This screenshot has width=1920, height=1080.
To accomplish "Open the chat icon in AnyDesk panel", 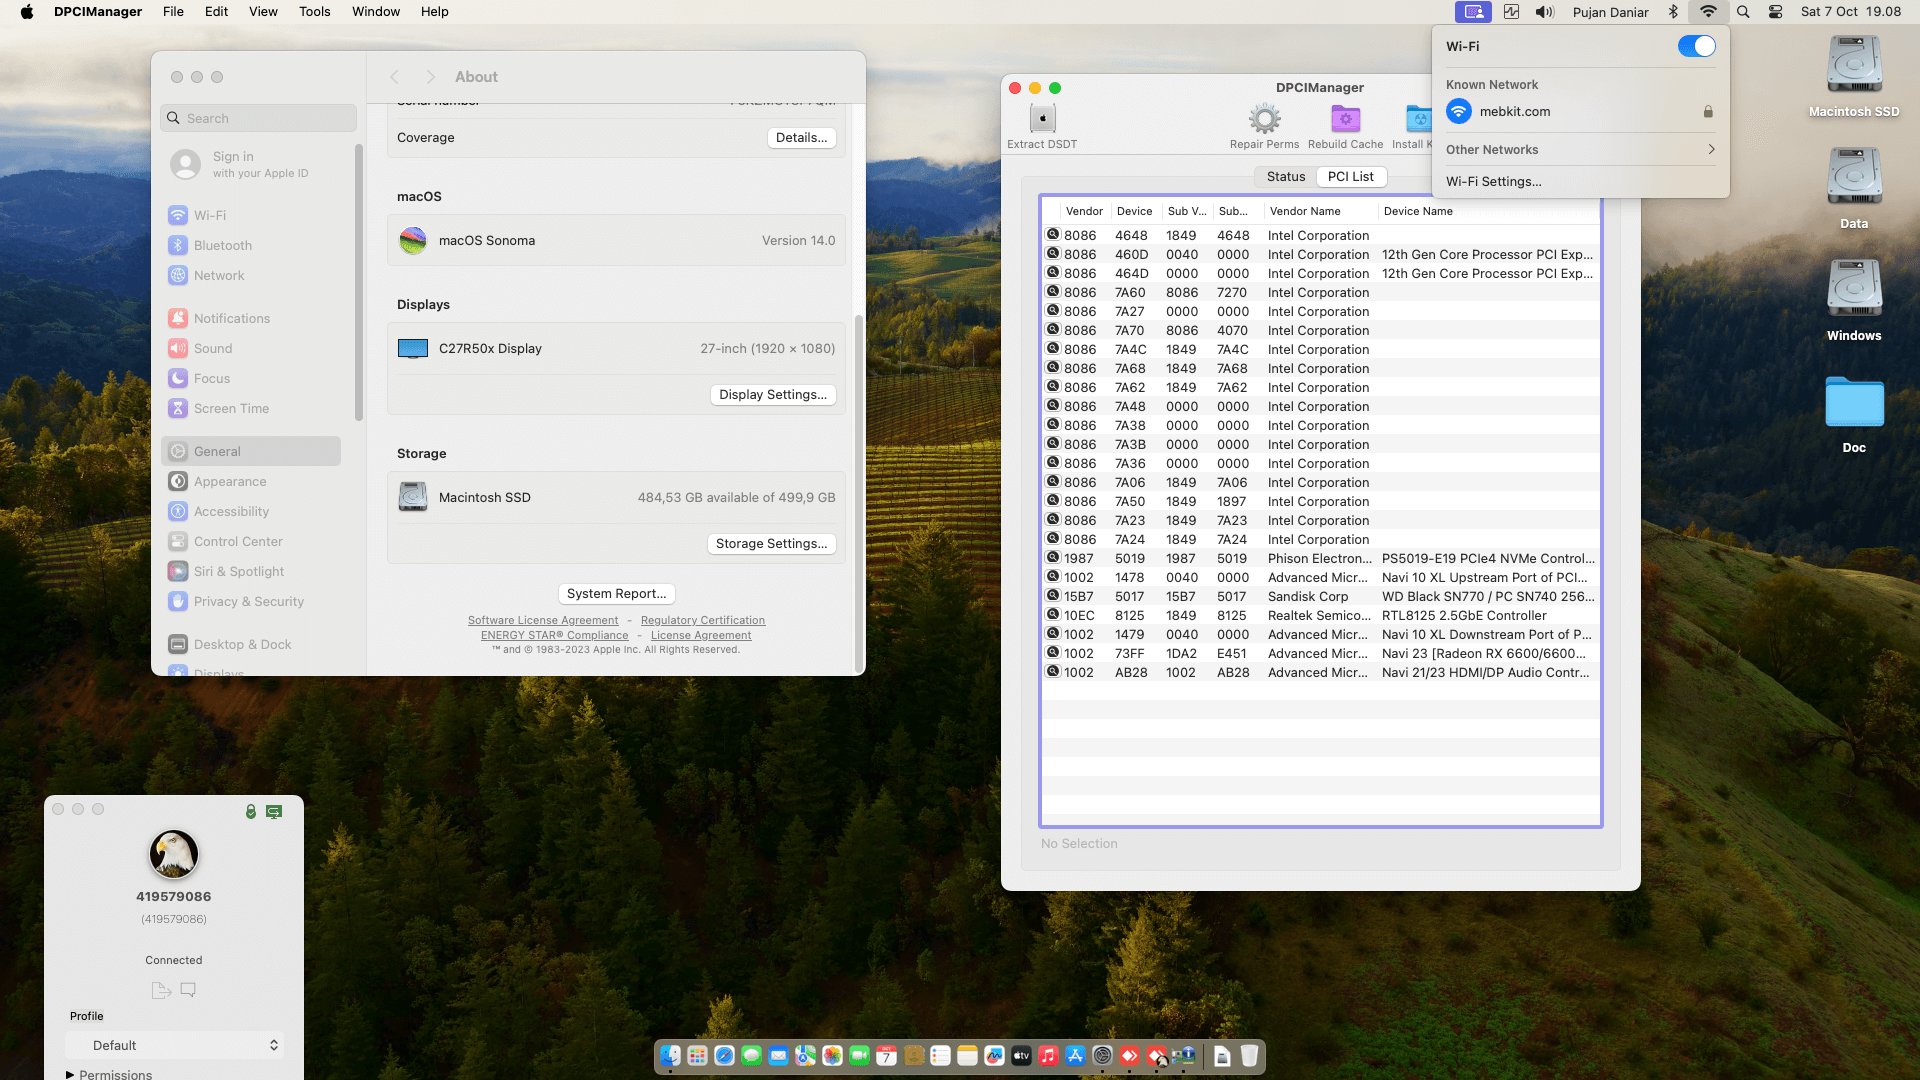I will point(188,990).
